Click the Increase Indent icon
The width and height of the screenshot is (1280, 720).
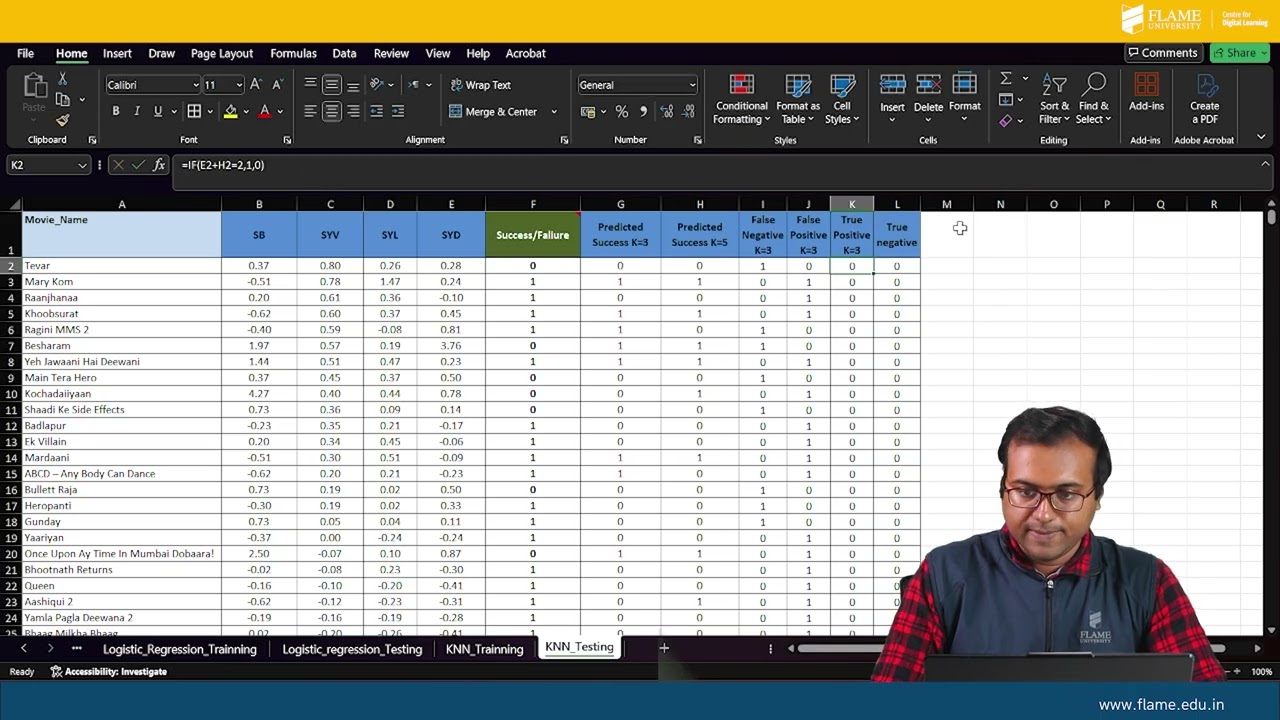point(398,111)
